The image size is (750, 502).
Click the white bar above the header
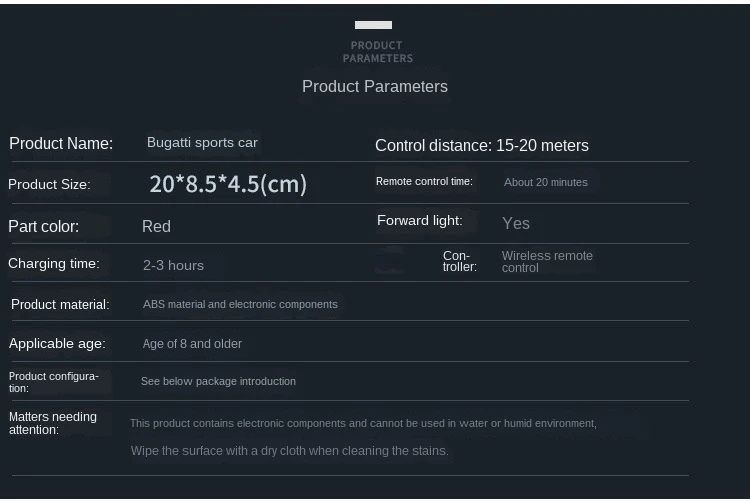(x=373, y=25)
